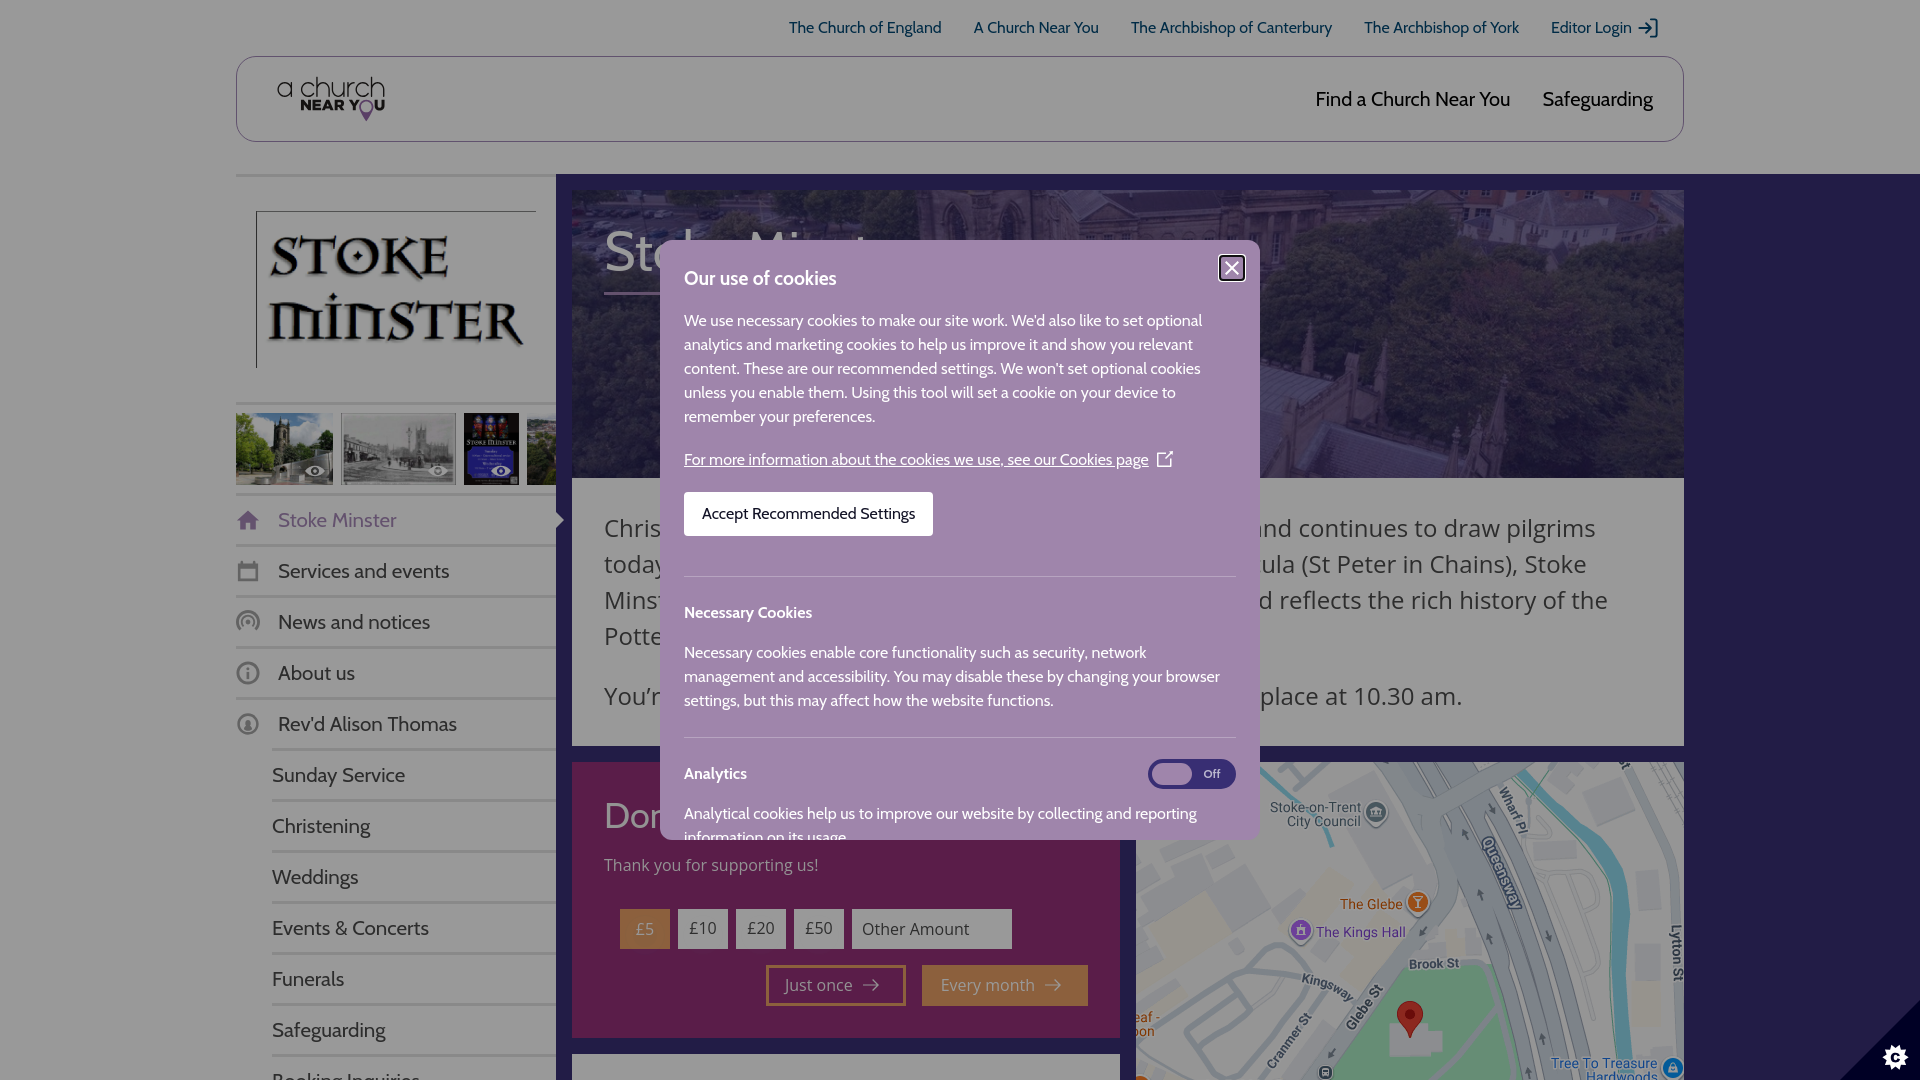Click the Other Amount input field
This screenshot has width=1920, height=1080.
pos(932,929)
